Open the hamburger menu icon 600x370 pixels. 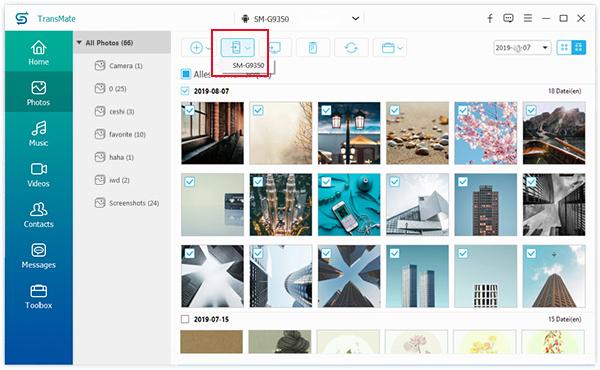click(528, 18)
